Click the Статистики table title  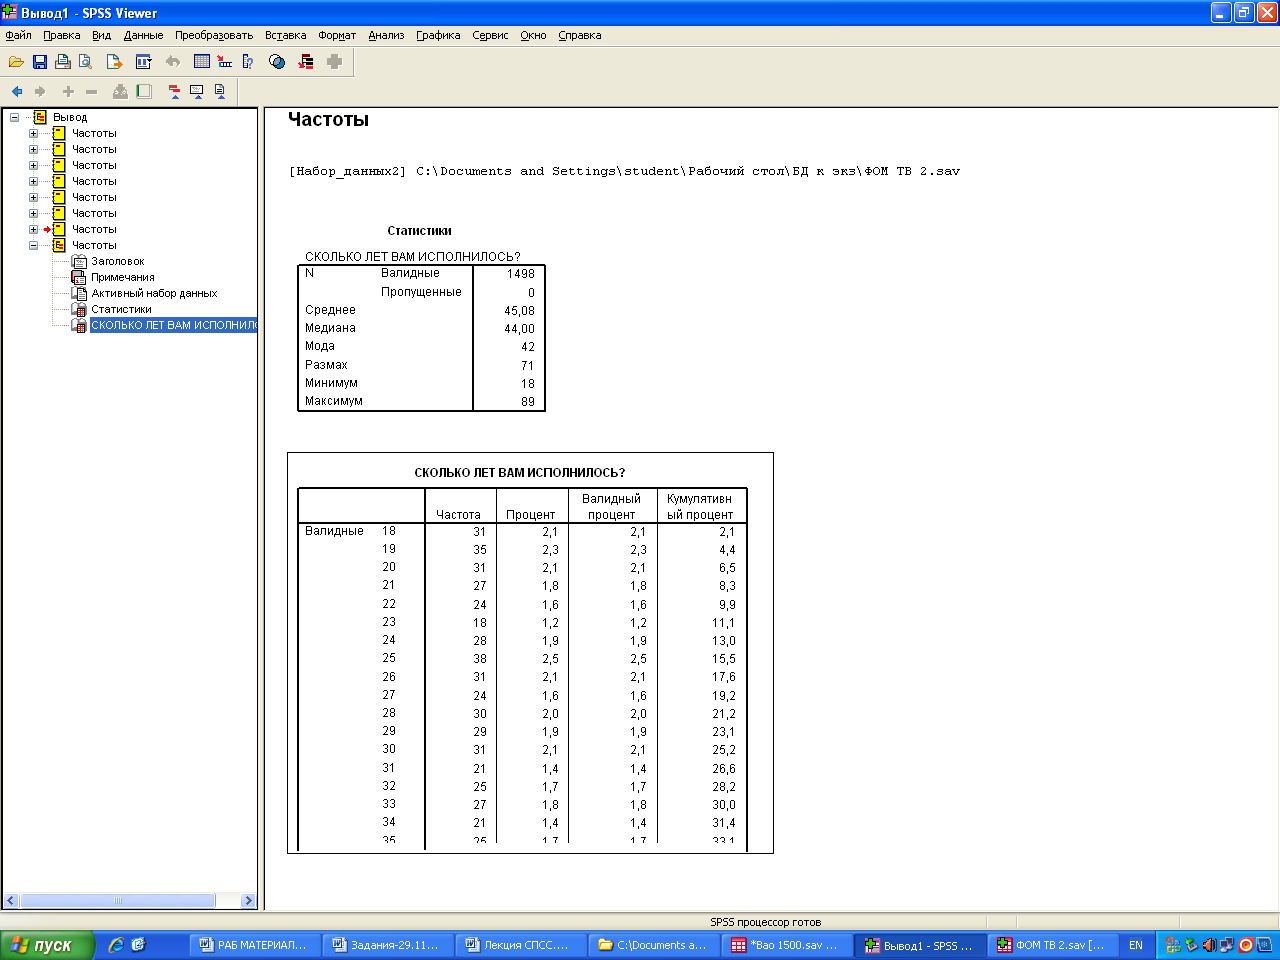(x=419, y=231)
